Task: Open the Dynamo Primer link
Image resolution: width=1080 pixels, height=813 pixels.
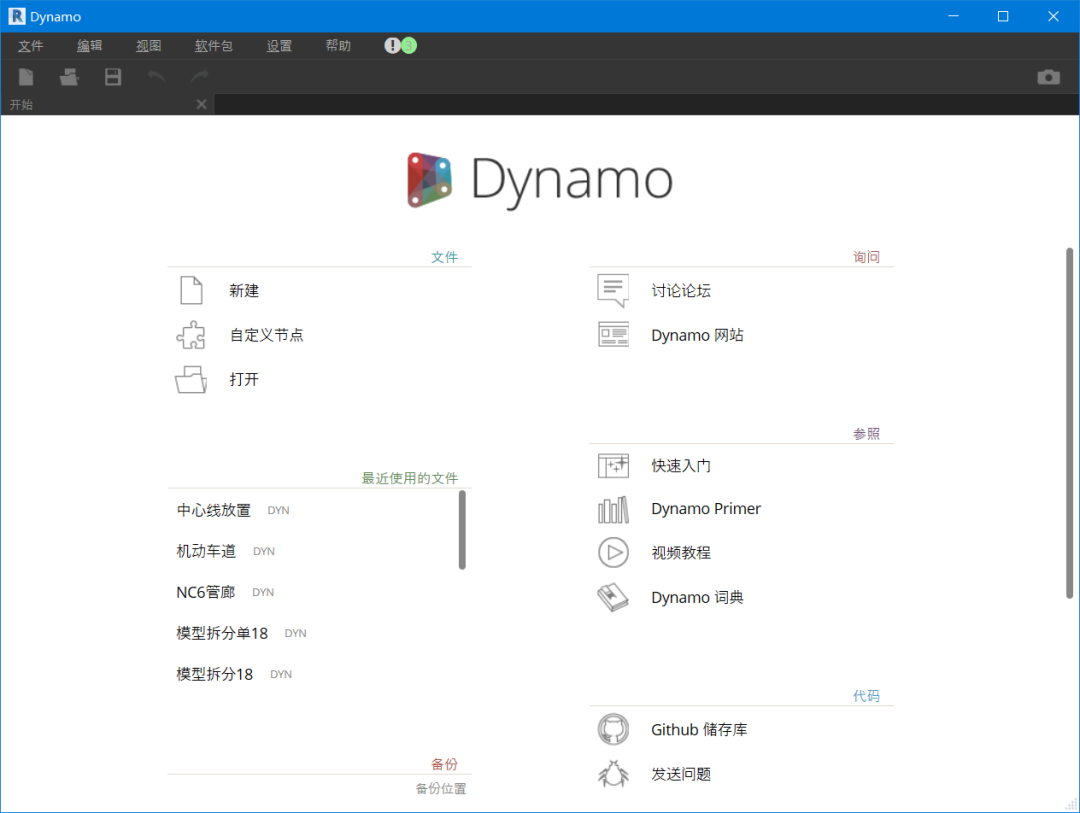Action: (706, 509)
